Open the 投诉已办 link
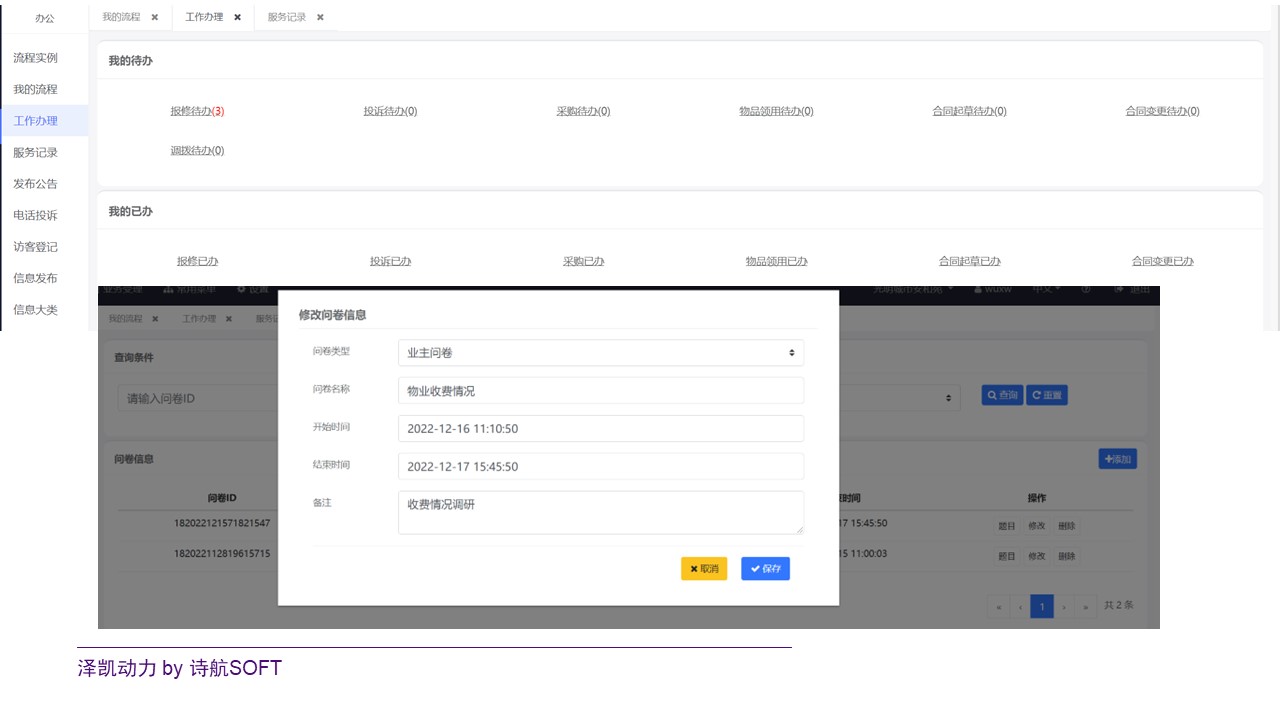This screenshot has height=720, width=1280. click(390, 261)
